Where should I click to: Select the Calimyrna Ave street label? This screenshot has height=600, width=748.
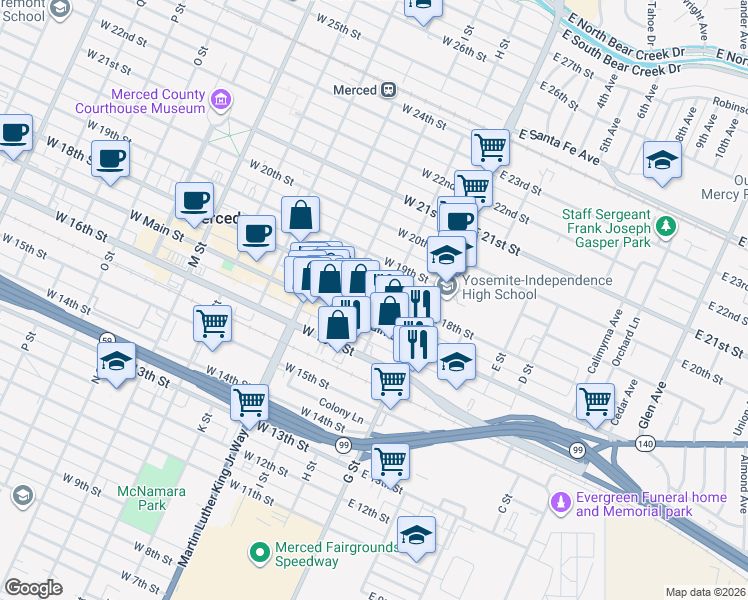(x=604, y=341)
